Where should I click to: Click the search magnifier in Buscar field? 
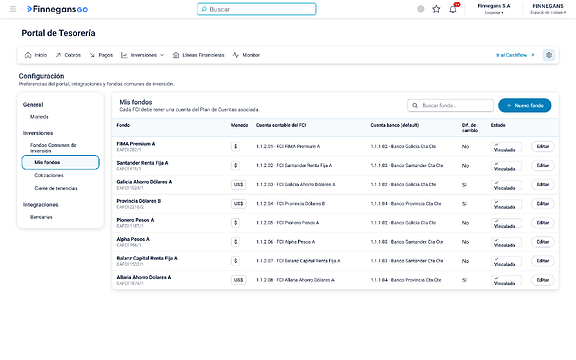(x=204, y=9)
